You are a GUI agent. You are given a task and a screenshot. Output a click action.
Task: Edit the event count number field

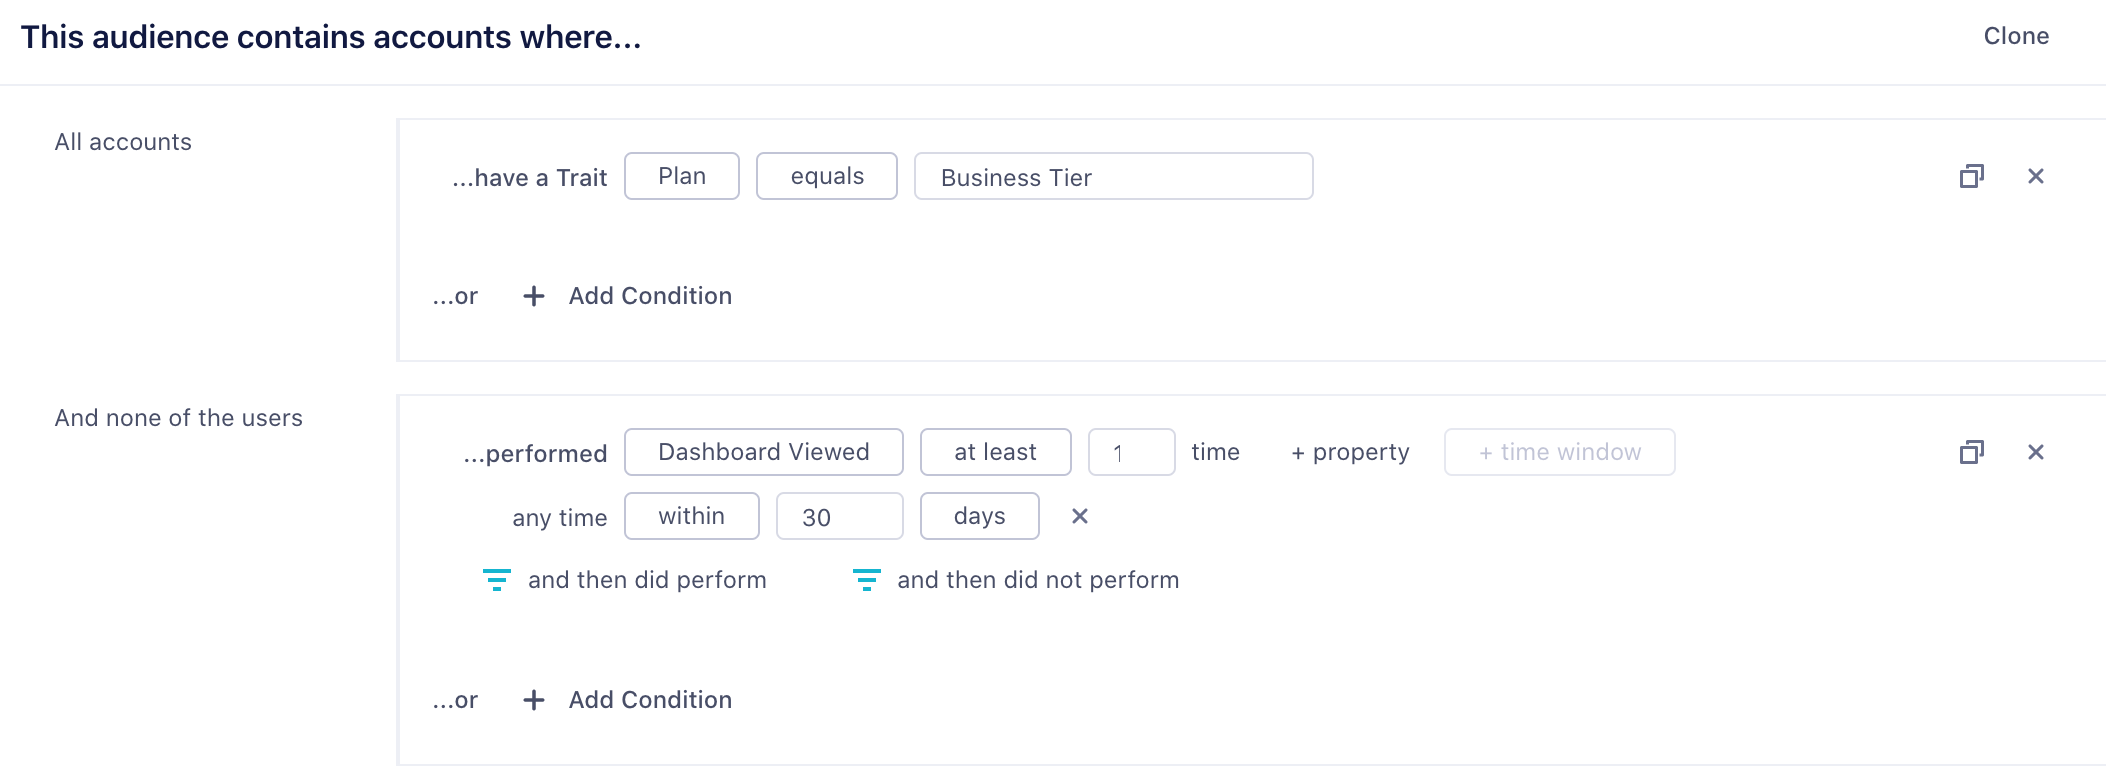coord(1131,453)
